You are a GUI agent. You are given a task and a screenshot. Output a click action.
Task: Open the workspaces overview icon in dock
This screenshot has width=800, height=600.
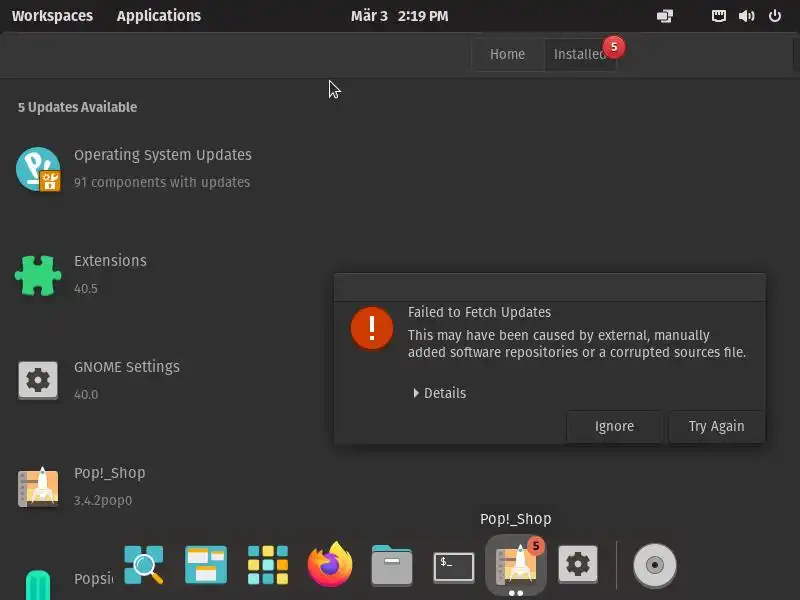[206, 564]
